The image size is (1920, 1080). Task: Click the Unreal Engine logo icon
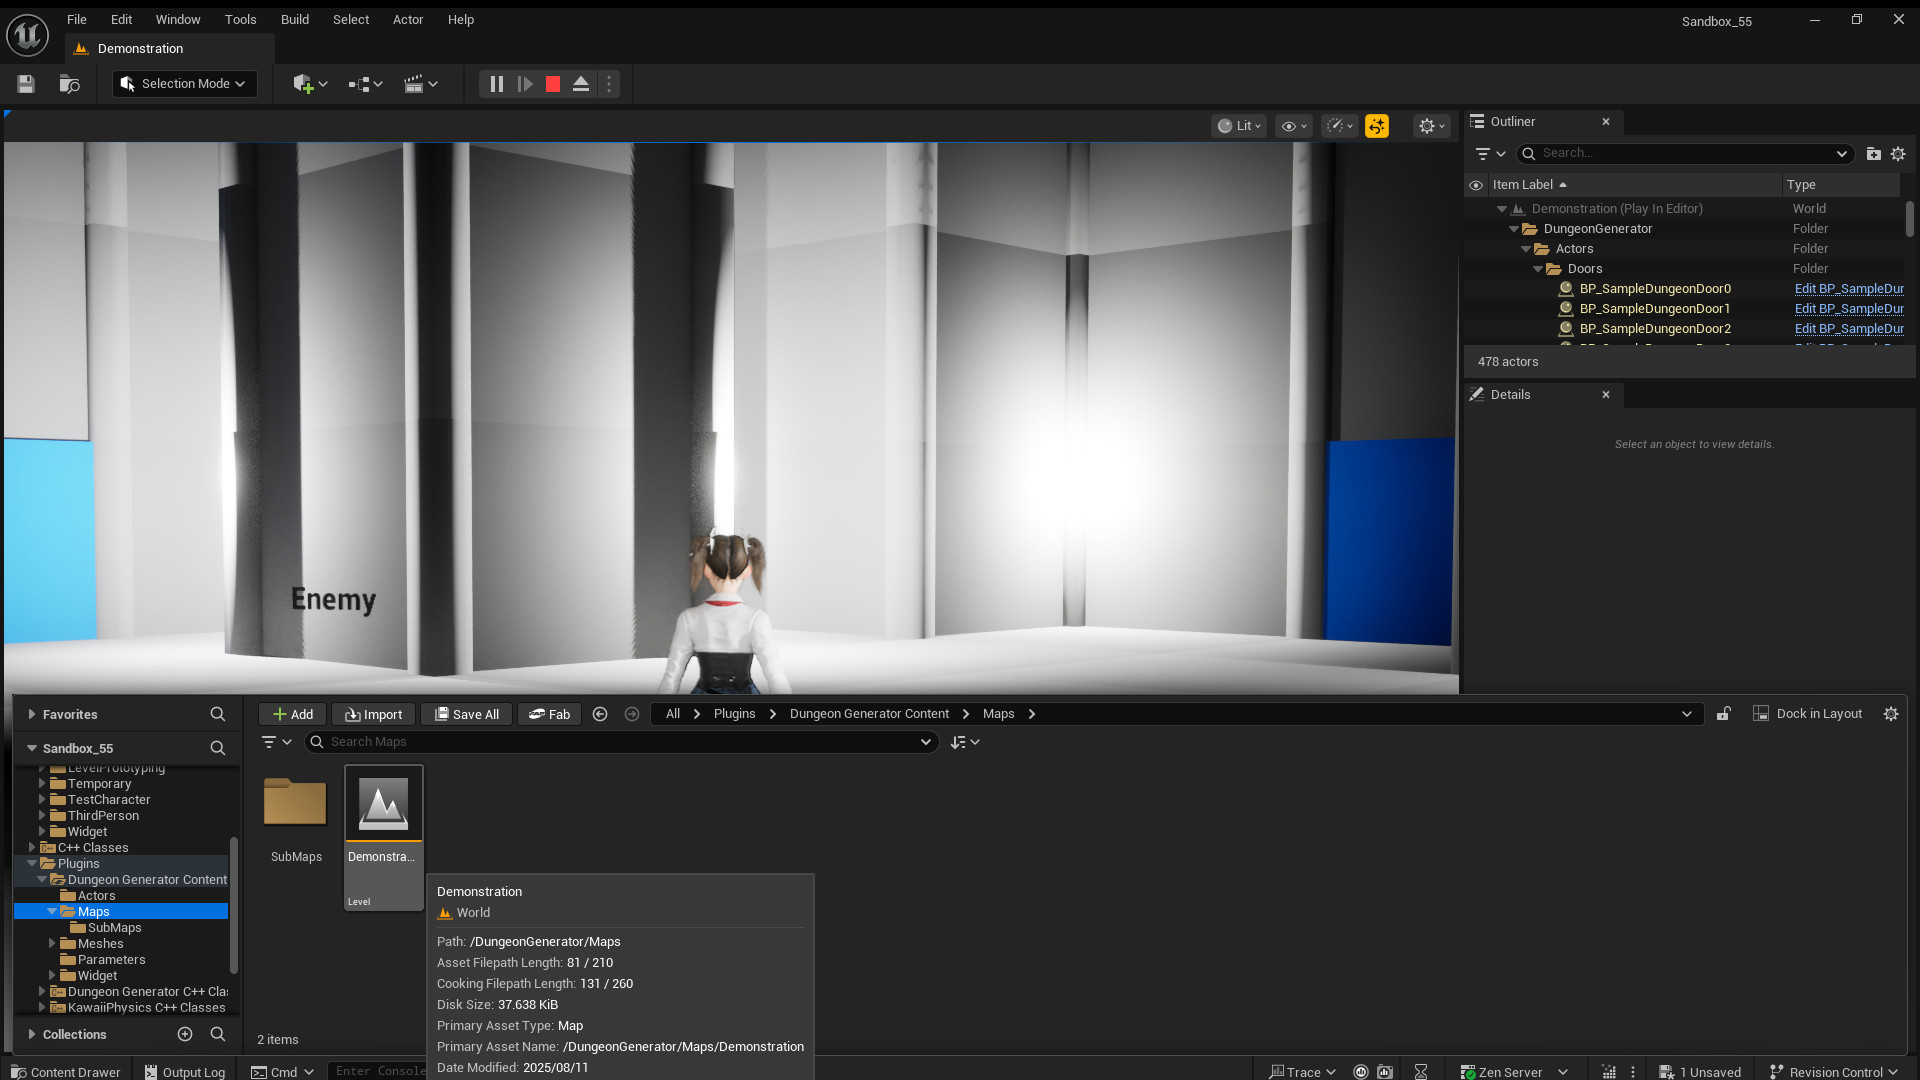[27, 36]
